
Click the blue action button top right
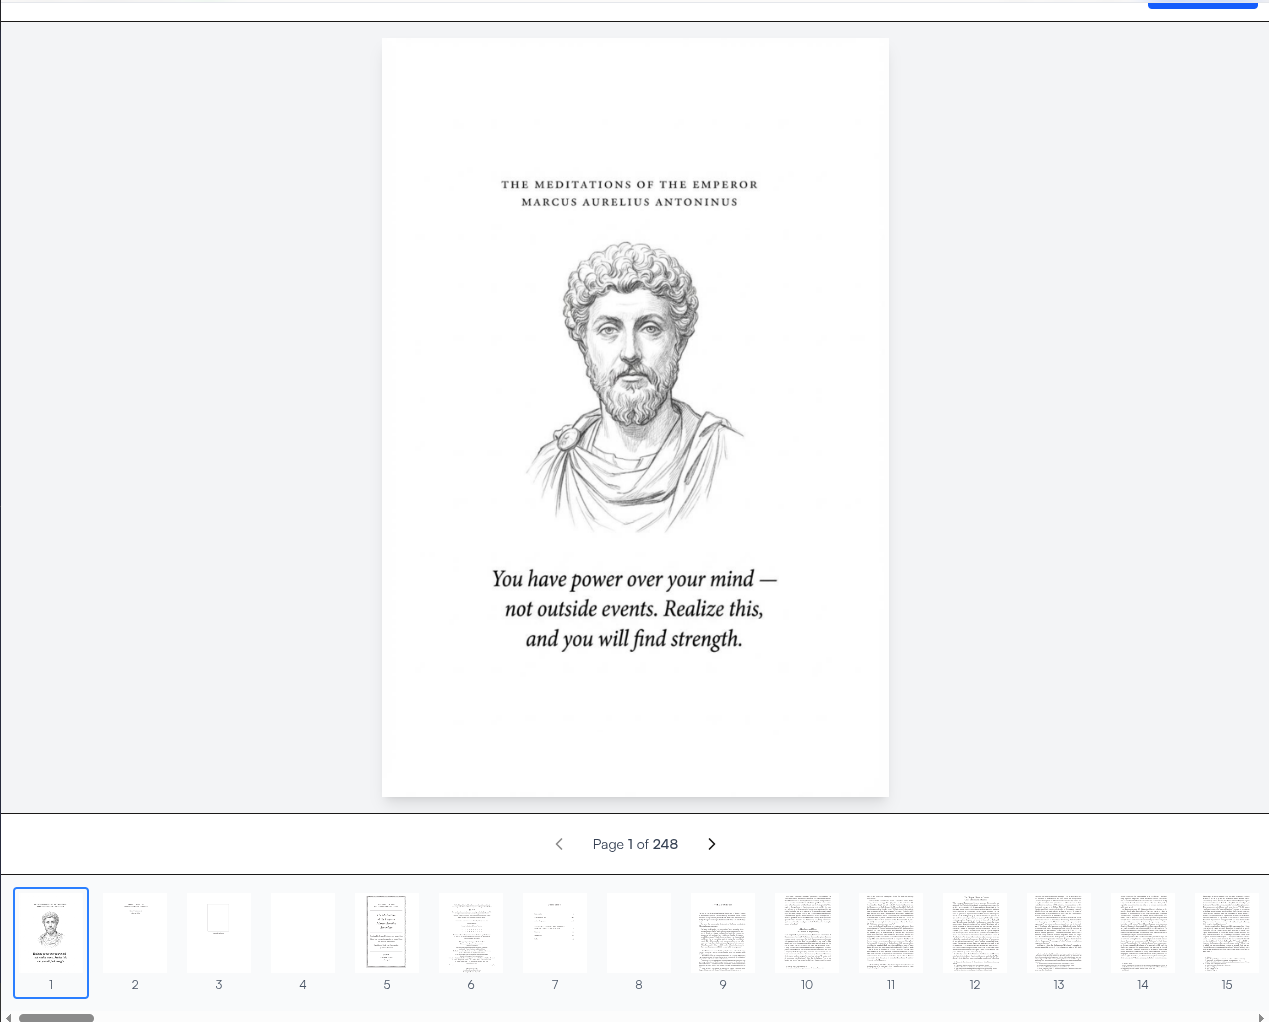[1202, 4]
